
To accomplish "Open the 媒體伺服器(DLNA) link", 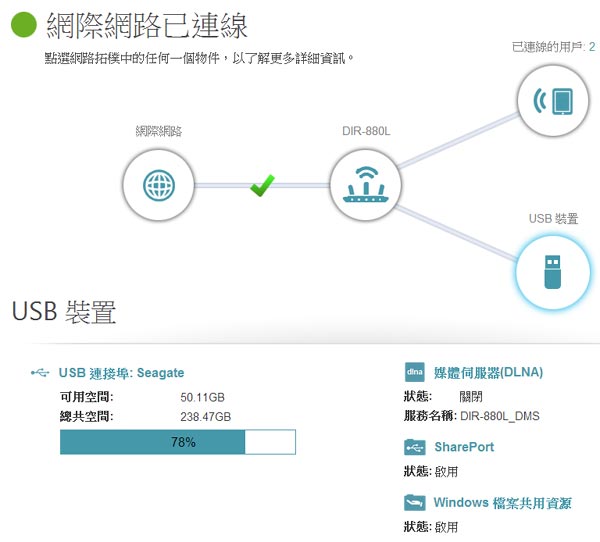I will point(488,372).
